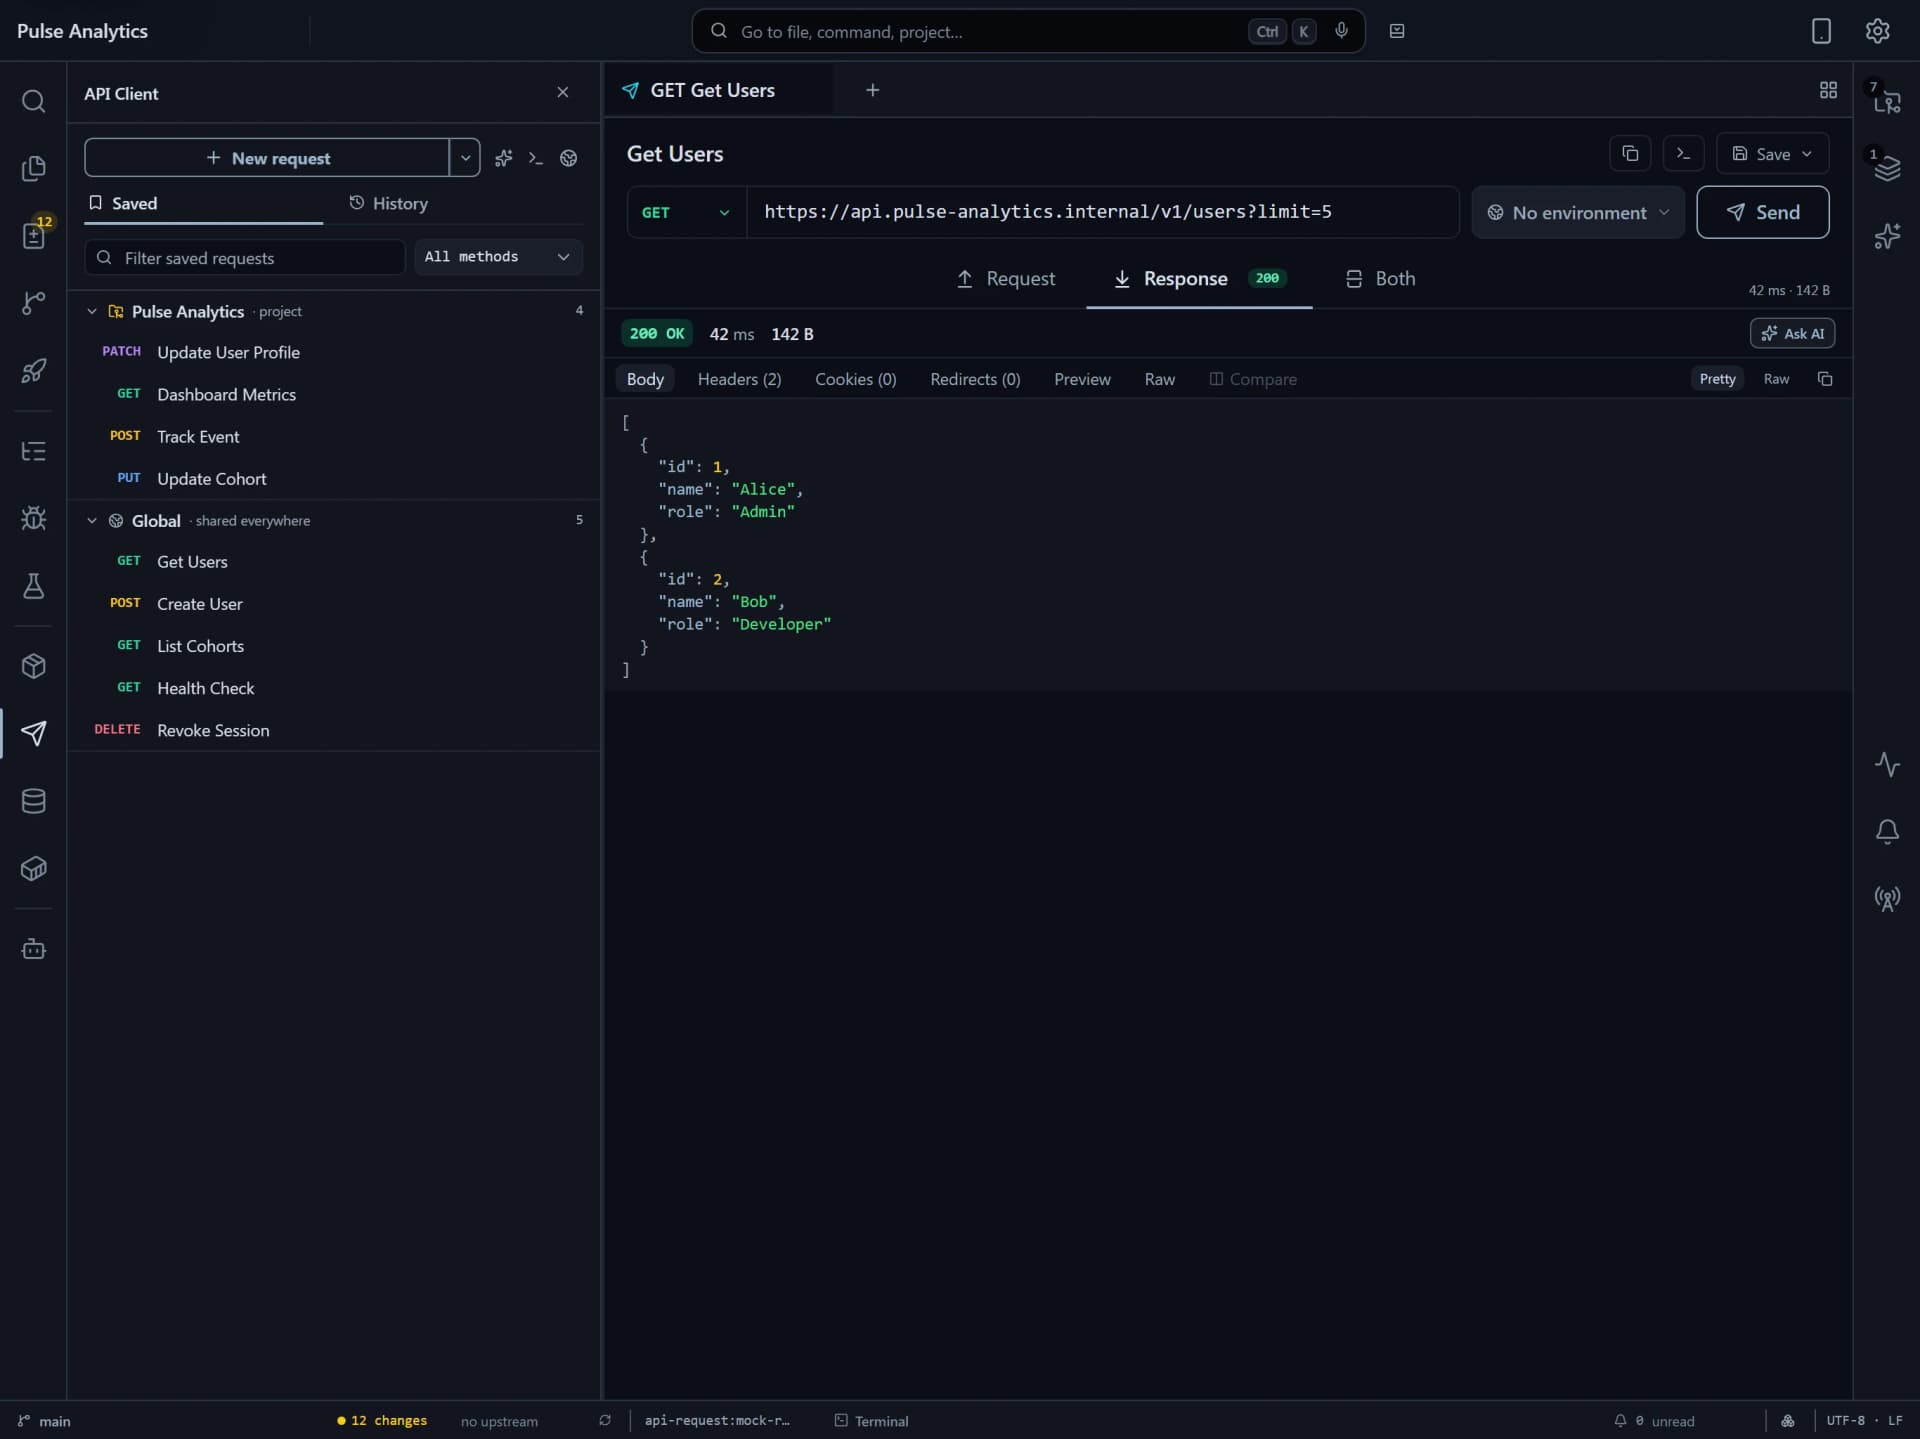Image resolution: width=1920 pixels, height=1439 pixels.
Task: Open the DELETE Revoke Session request
Action: (334, 730)
